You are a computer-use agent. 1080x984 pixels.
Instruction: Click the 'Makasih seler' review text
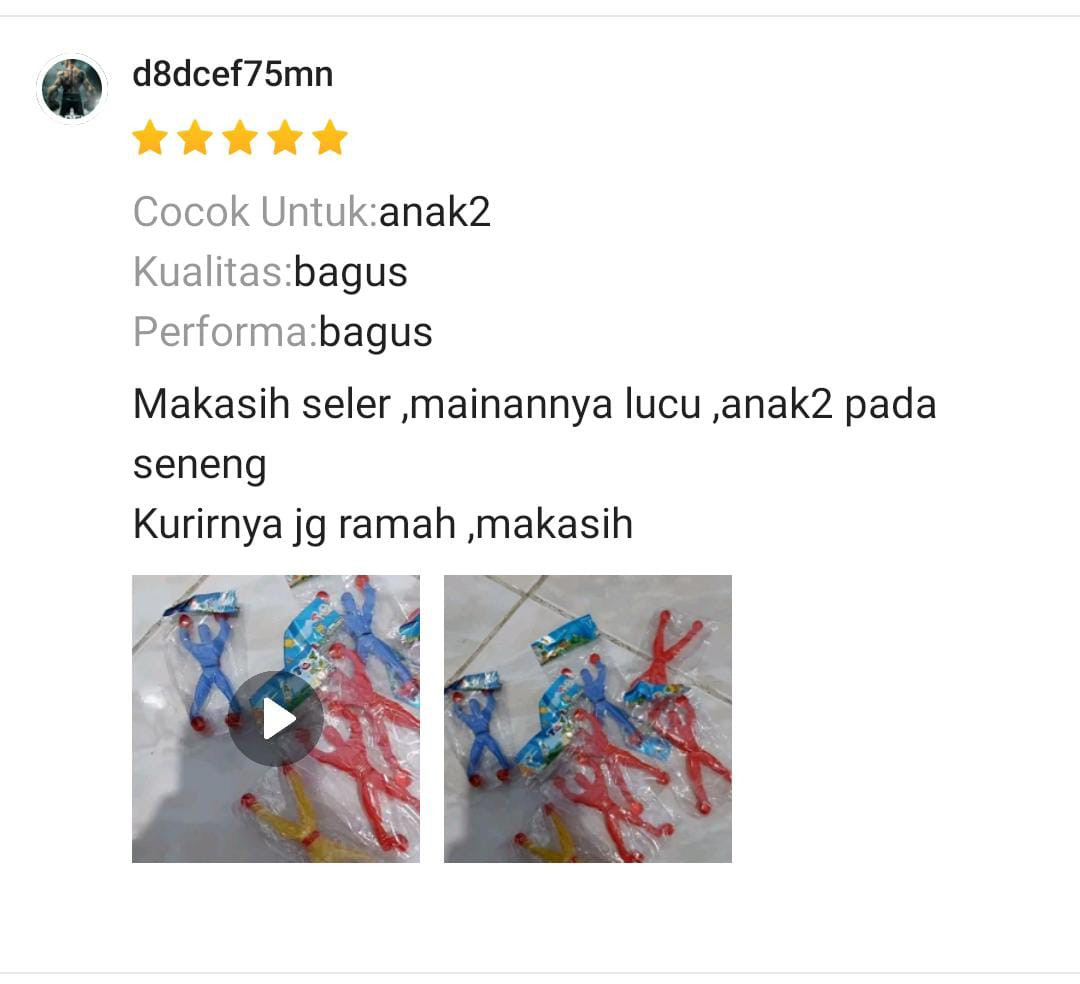click(262, 404)
